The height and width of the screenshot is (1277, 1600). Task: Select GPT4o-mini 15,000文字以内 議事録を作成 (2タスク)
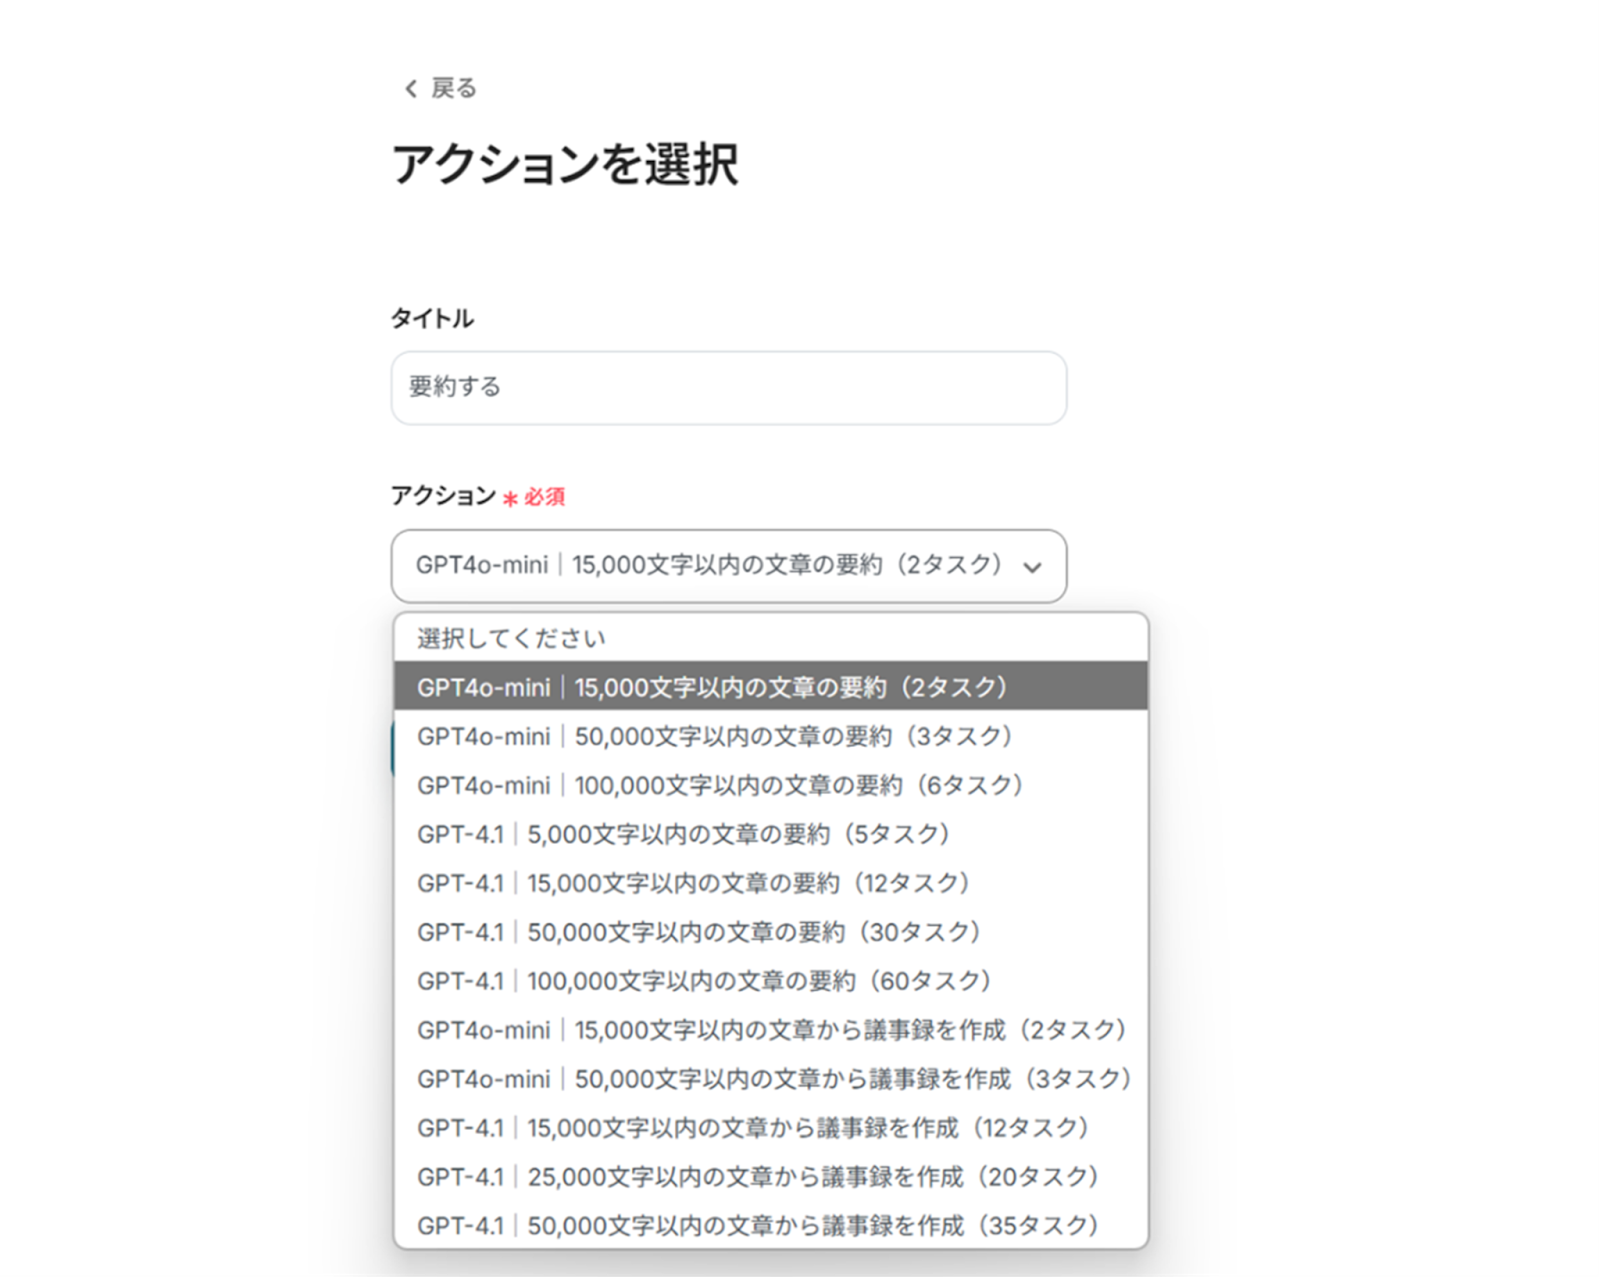pos(771,1030)
